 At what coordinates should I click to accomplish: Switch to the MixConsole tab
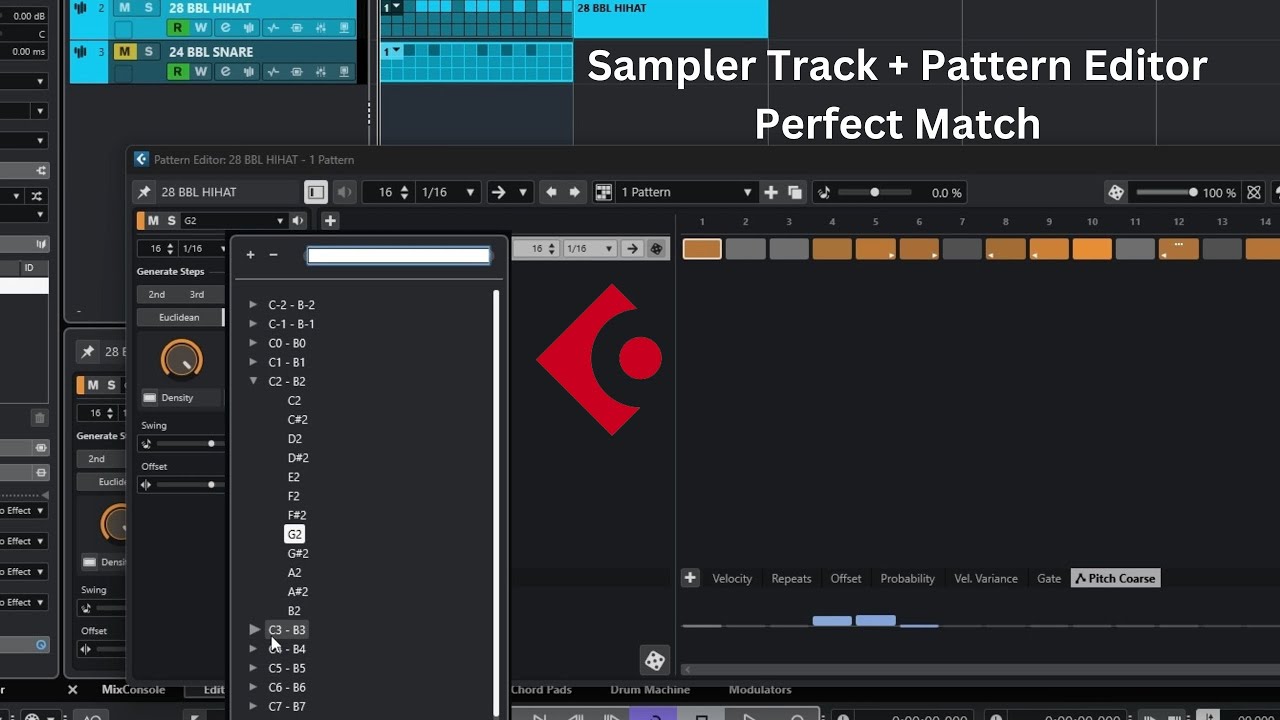(x=133, y=690)
